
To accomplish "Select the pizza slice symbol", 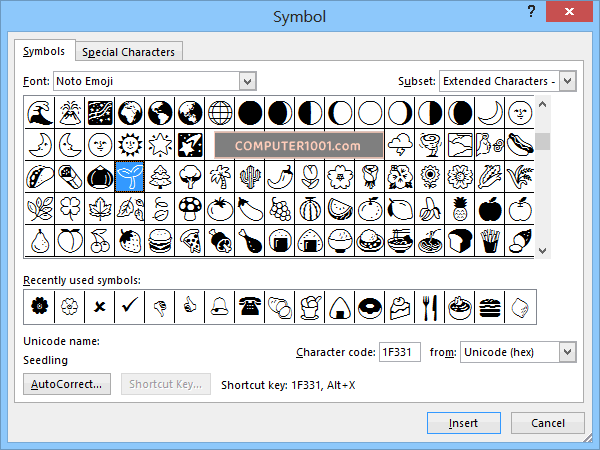I will (x=190, y=241).
